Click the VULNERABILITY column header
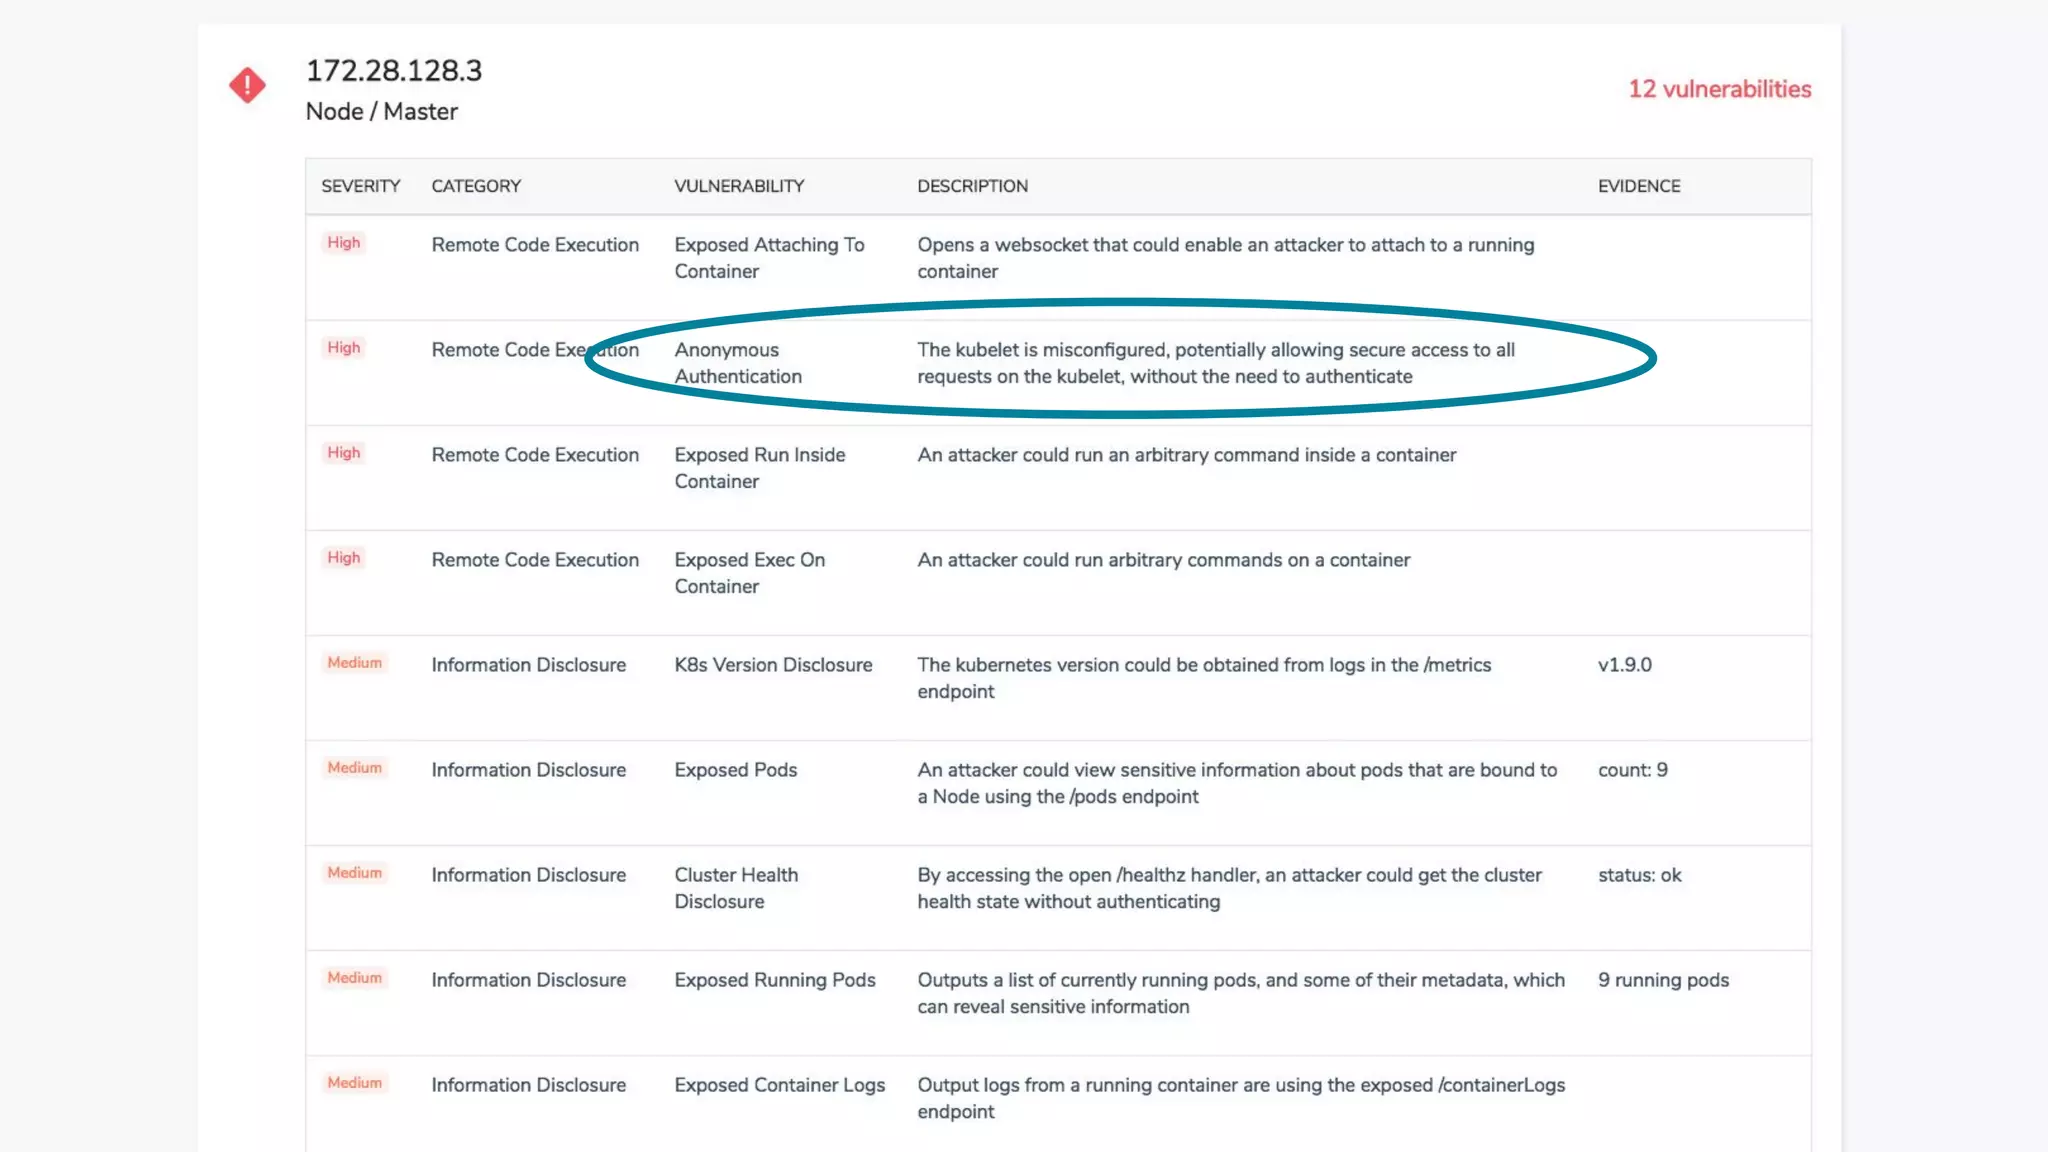Viewport: 2048px width, 1152px height. [x=739, y=186]
